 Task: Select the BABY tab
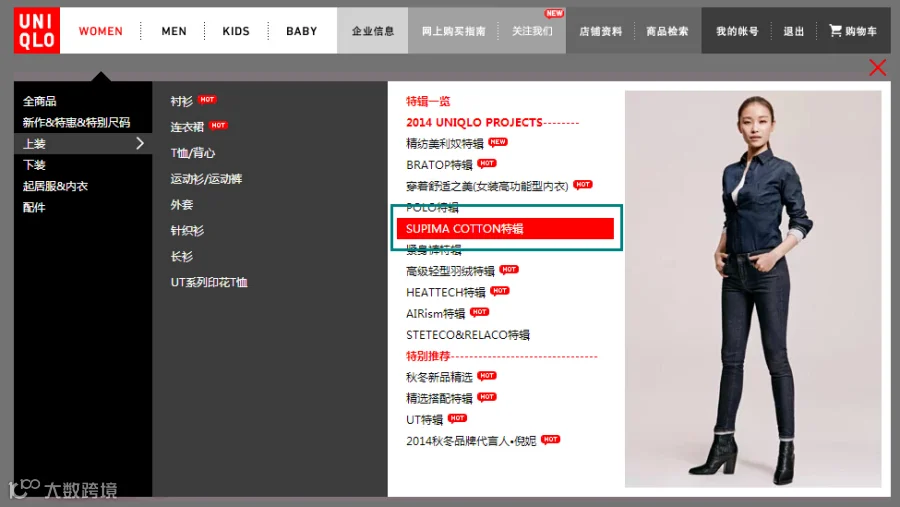301,31
